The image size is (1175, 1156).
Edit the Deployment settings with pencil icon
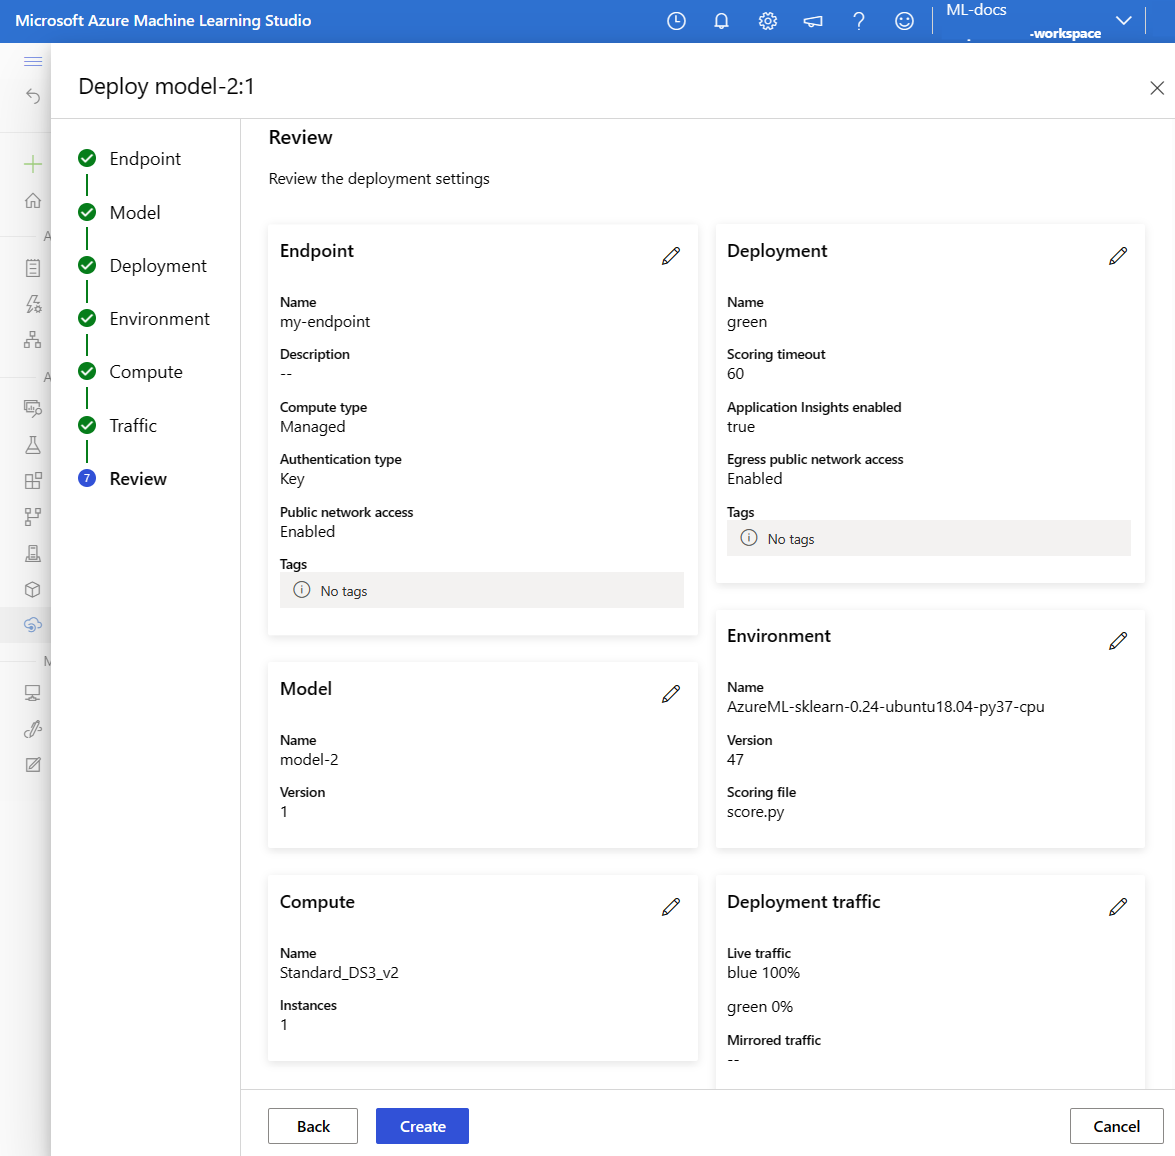click(x=1118, y=256)
